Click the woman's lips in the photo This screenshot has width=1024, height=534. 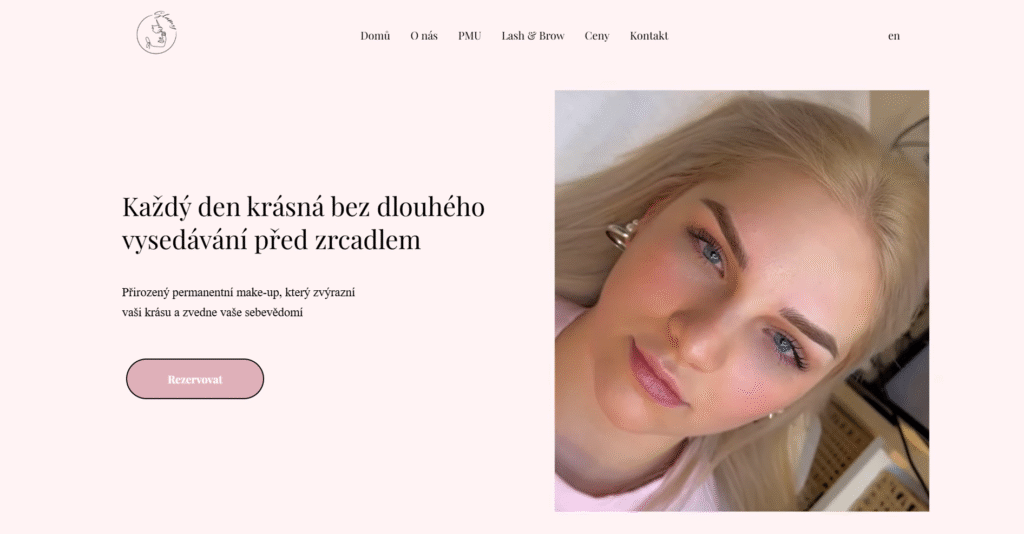[x=656, y=372]
